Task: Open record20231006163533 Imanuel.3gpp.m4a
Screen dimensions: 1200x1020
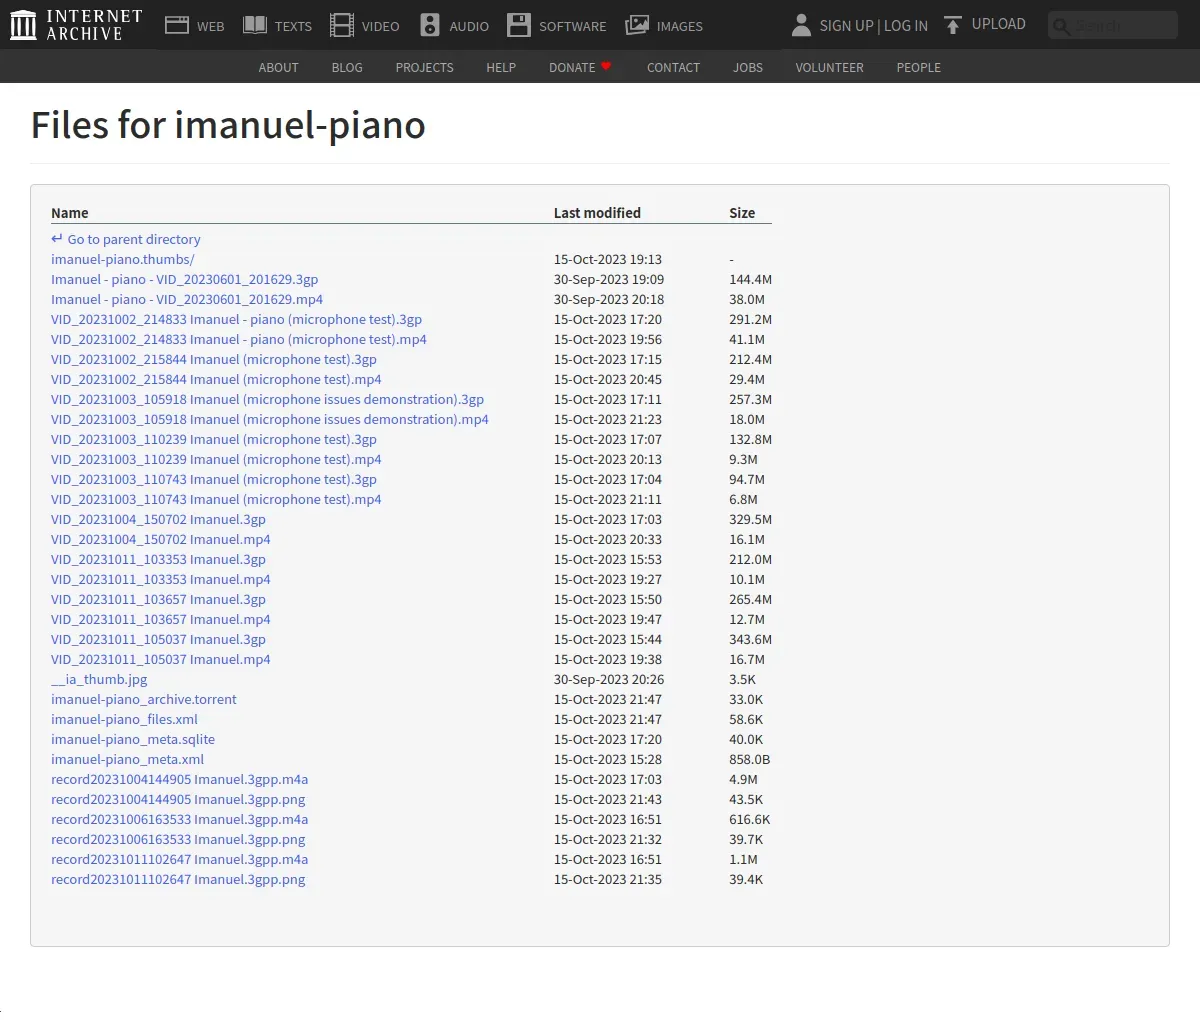Action: pyautogui.click(x=179, y=819)
